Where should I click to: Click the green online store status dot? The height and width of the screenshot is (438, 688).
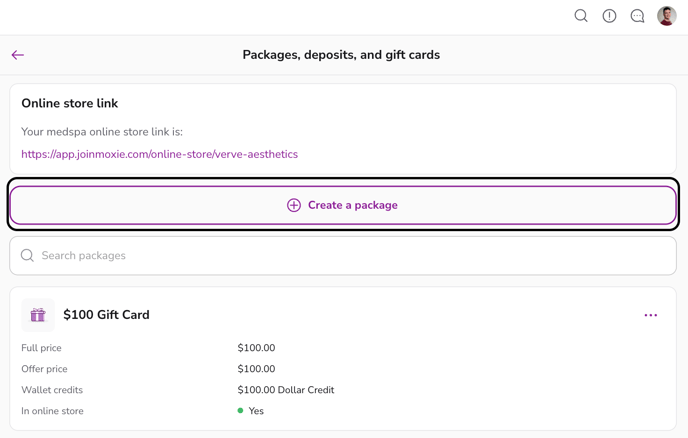coord(241,411)
